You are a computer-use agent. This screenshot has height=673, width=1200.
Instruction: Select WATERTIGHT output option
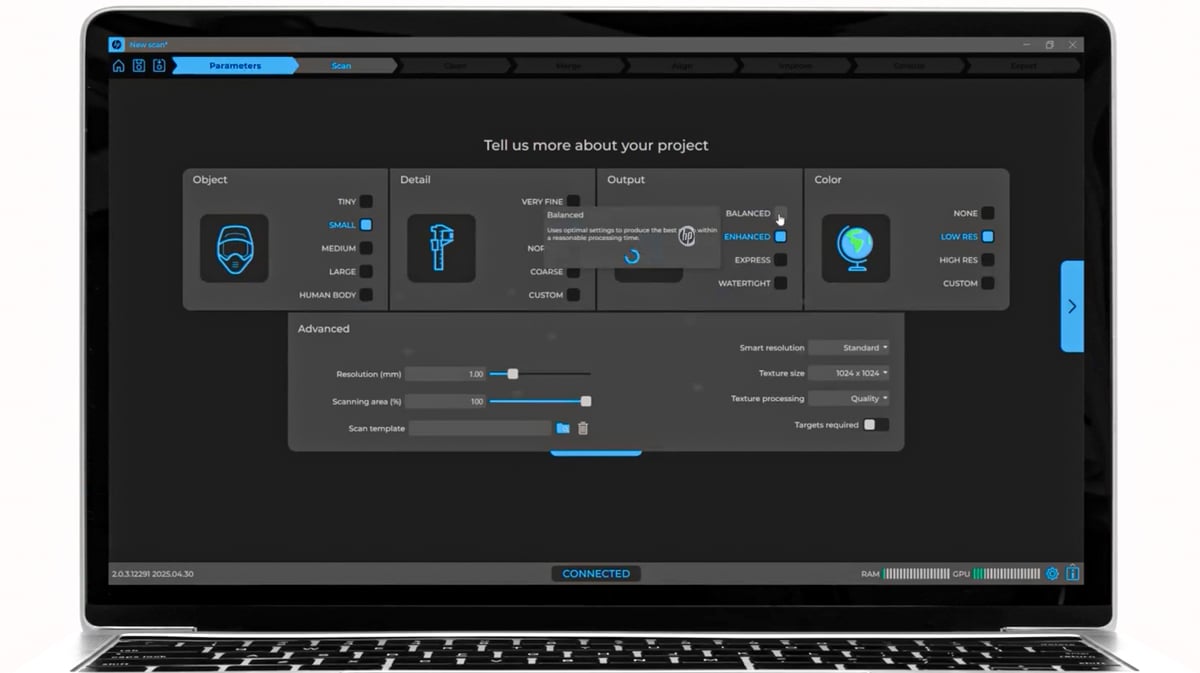(x=781, y=283)
